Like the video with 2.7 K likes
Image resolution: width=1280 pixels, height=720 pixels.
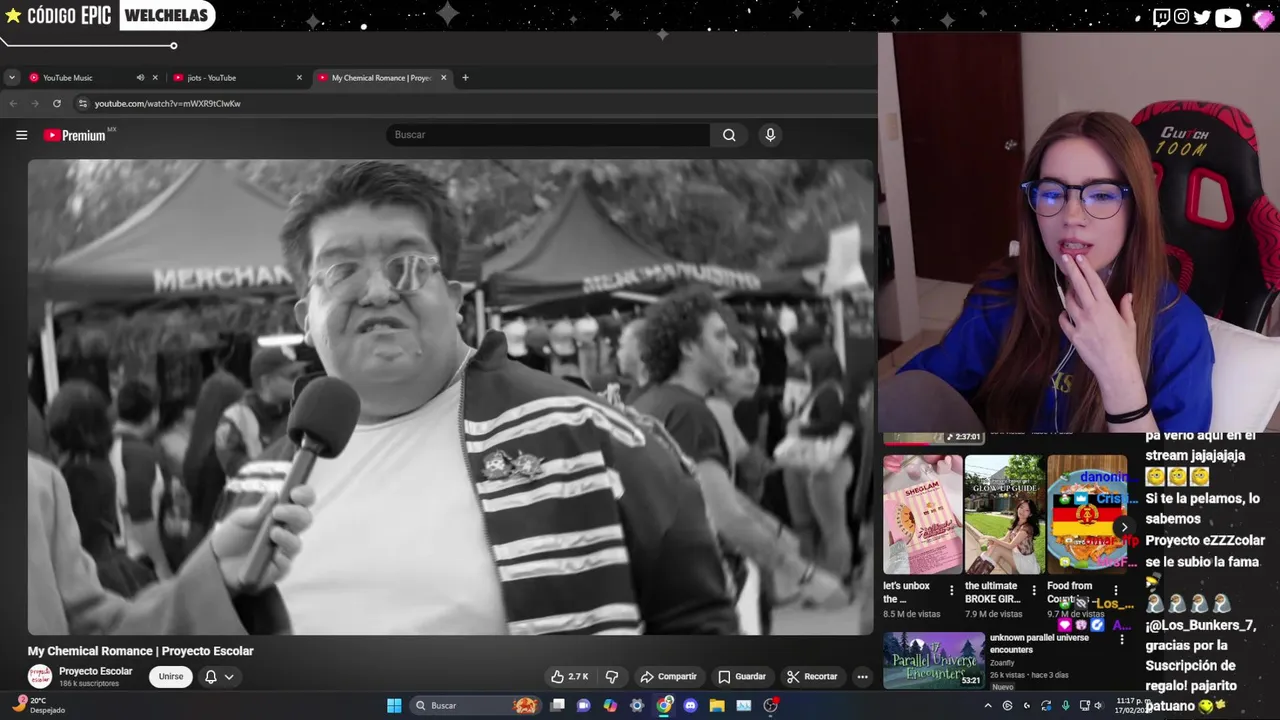[569, 676]
